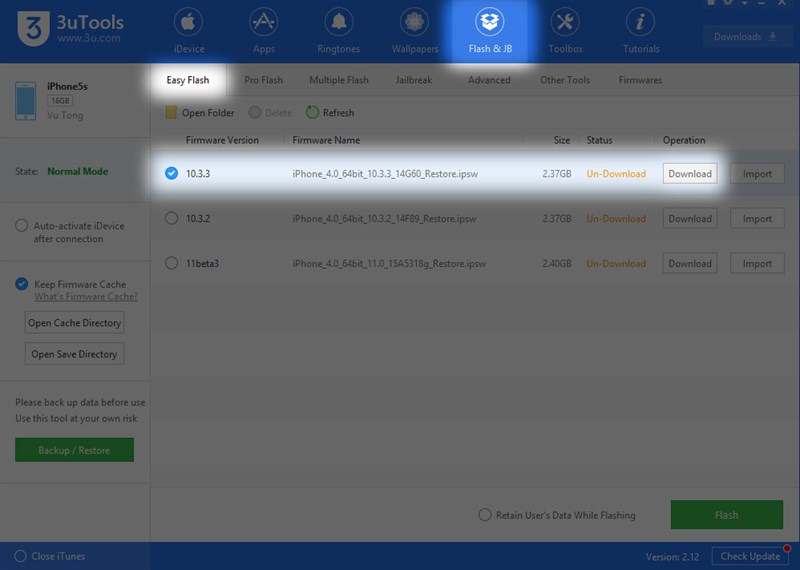Open the Downloads button at top right

(x=746, y=37)
